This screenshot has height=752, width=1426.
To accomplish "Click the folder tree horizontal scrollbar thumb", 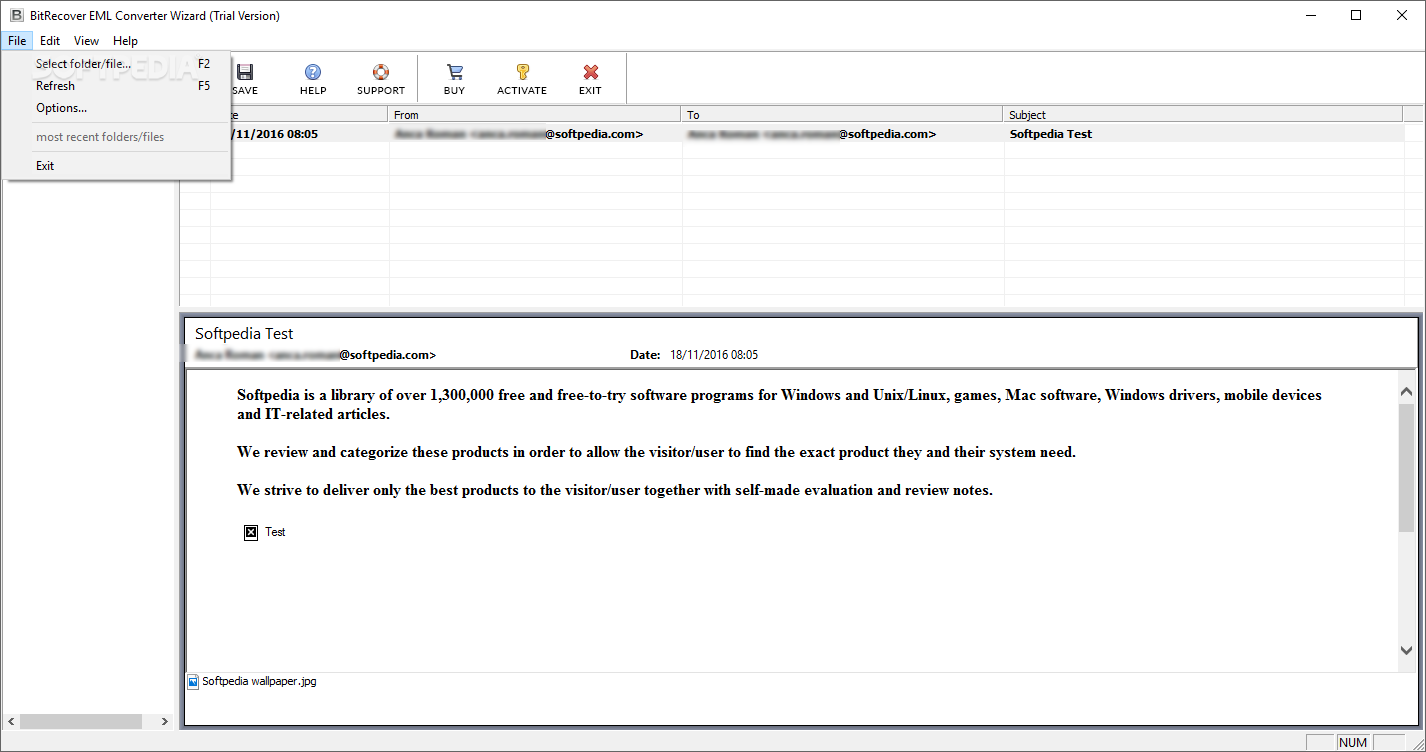I will (x=82, y=721).
